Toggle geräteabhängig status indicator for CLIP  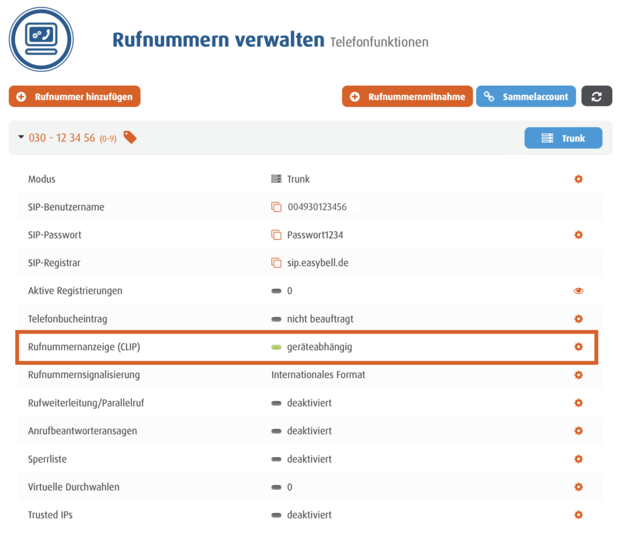pos(277,347)
